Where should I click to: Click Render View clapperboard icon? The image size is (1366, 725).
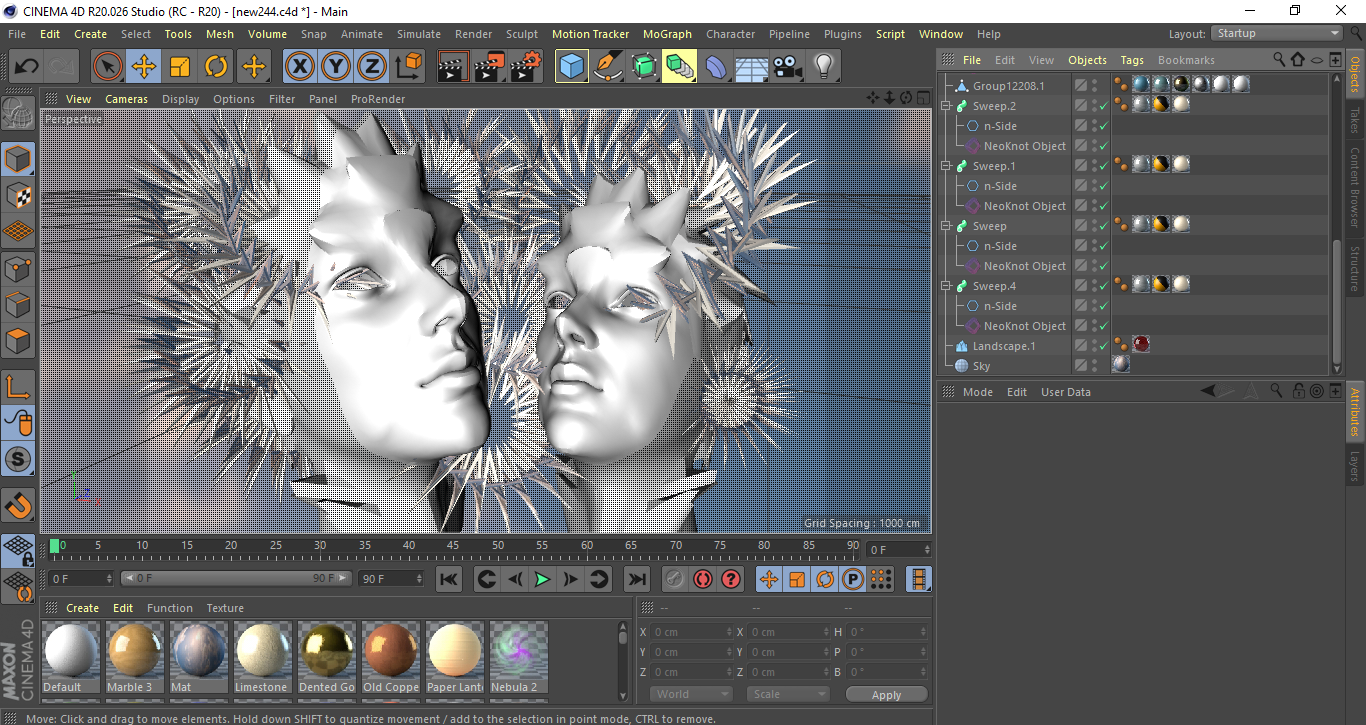[x=454, y=67]
